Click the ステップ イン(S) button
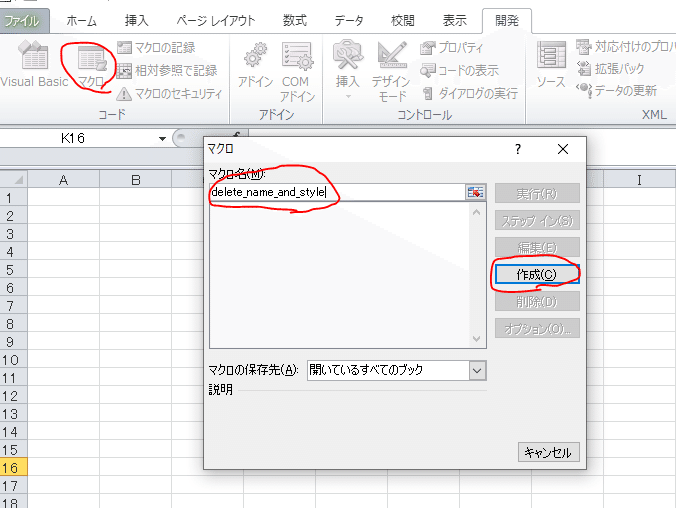 pos(537,221)
